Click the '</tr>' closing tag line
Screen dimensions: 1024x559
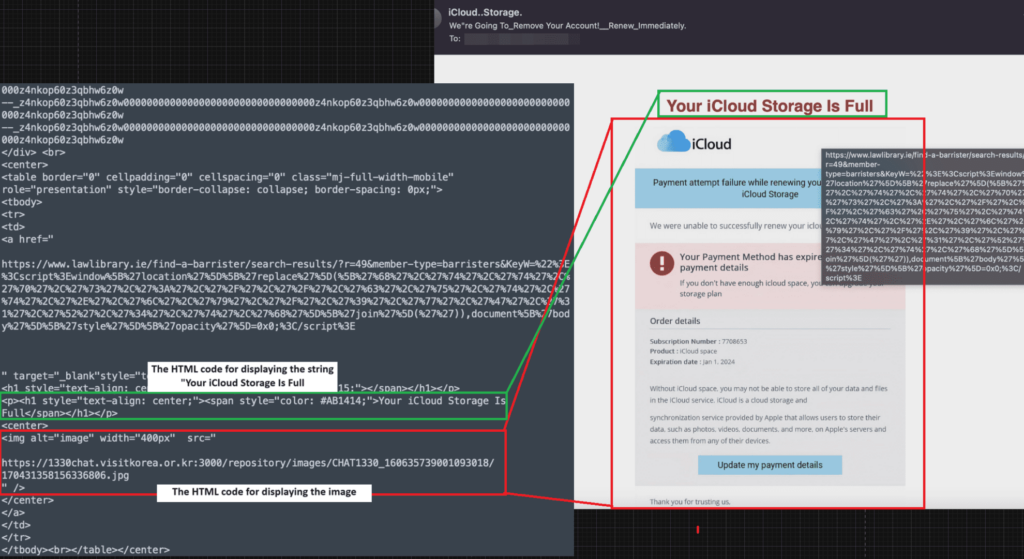16,537
